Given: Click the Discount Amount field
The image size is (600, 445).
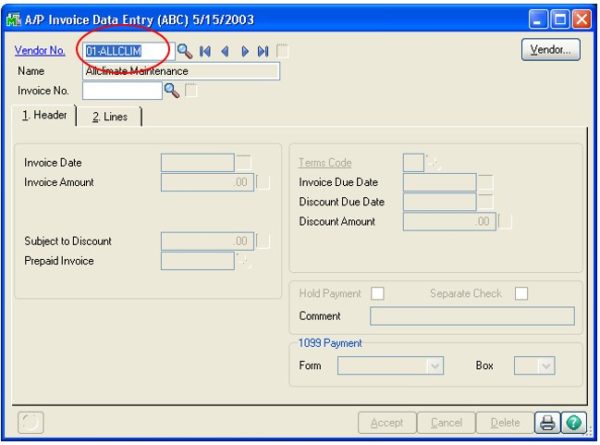Looking at the screenshot, I should (x=450, y=222).
